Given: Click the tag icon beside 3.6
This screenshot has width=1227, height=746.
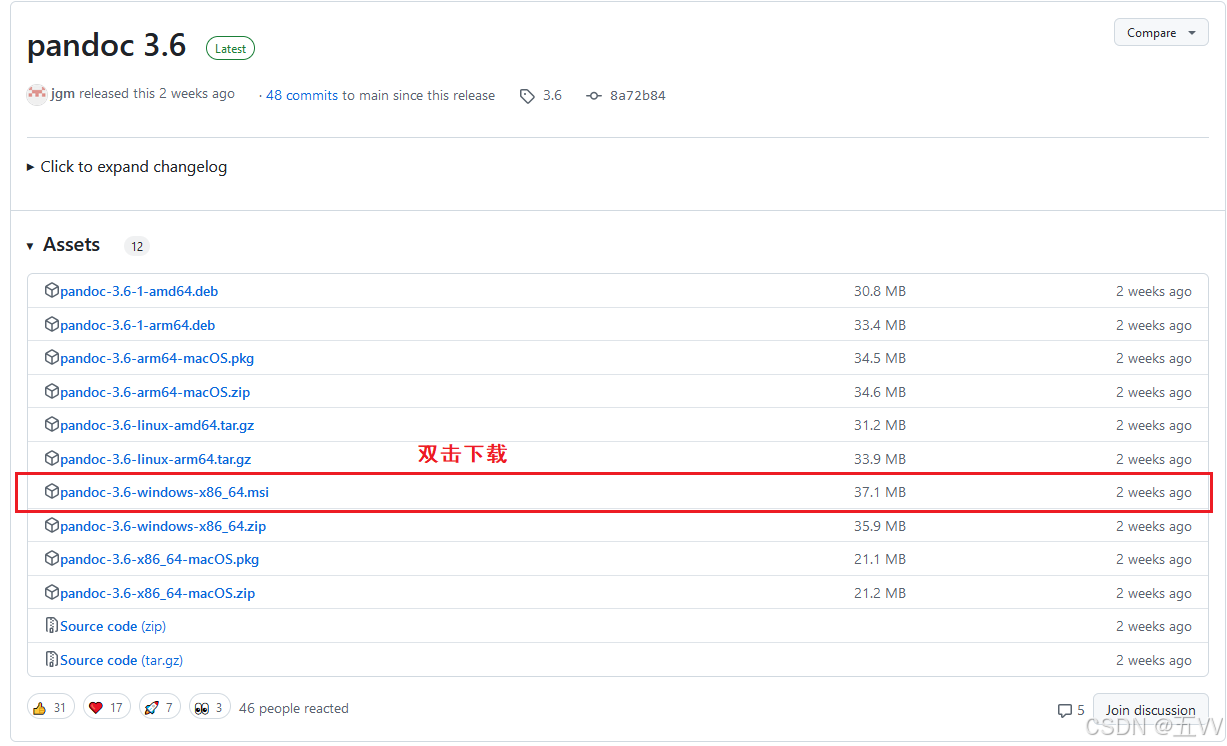Looking at the screenshot, I should coord(527,96).
